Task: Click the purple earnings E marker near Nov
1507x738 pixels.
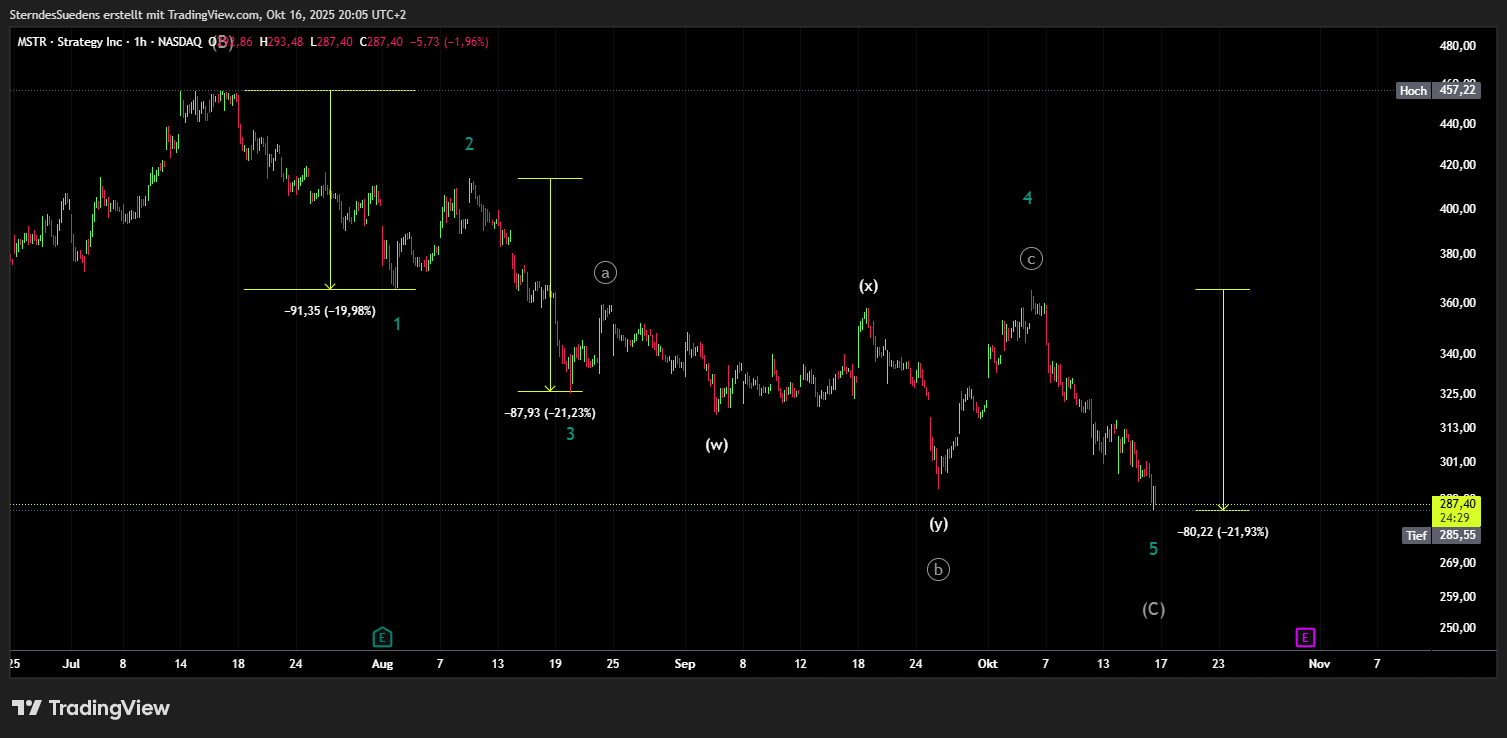Action: pyautogui.click(x=1305, y=637)
